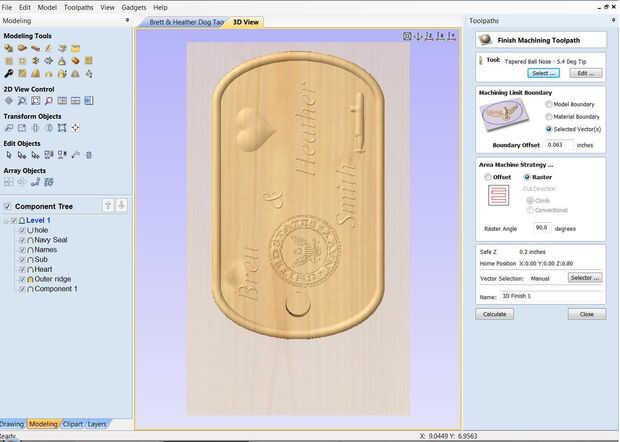620x442 pixels.
Task: Switch to the Drawing bottom tab
Action: pos(12,424)
